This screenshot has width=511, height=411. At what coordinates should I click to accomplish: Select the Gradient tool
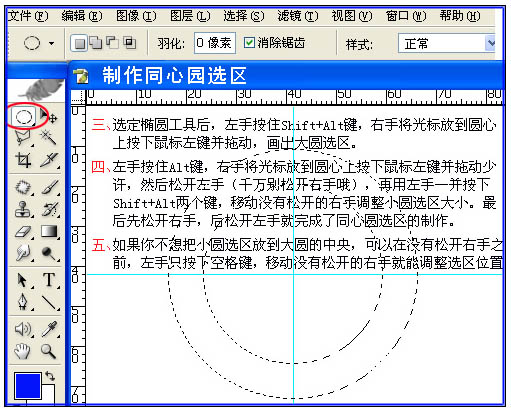(49, 232)
